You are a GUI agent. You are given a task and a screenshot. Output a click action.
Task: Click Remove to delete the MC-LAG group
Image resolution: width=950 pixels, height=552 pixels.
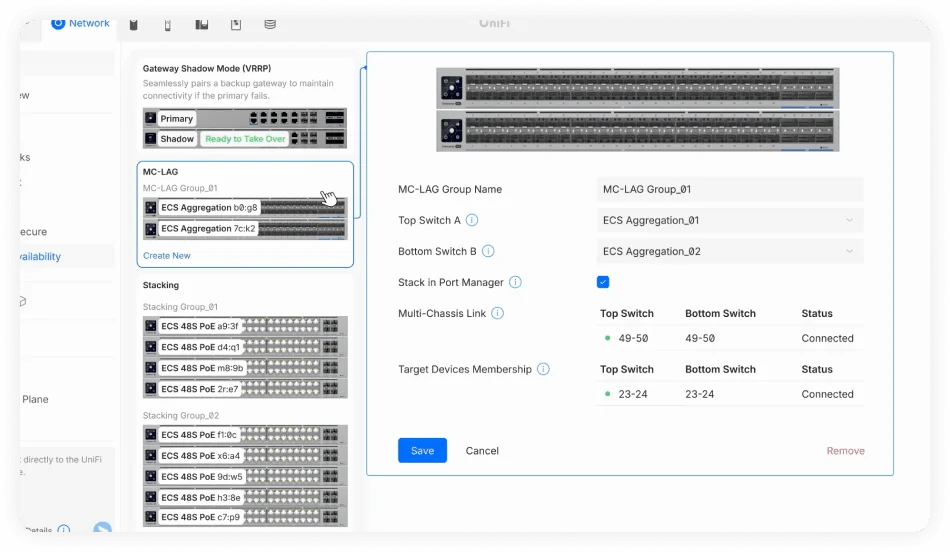tap(845, 450)
